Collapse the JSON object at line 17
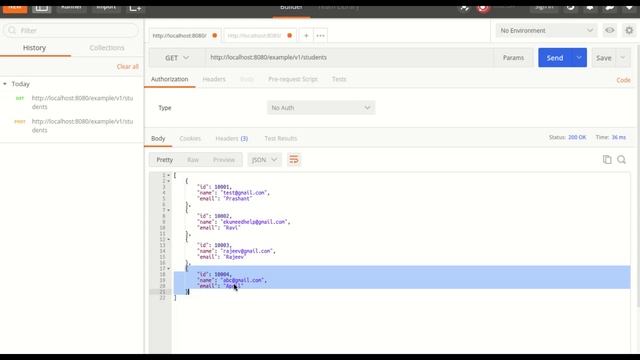The image size is (640, 360). pyautogui.click(x=169, y=269)
